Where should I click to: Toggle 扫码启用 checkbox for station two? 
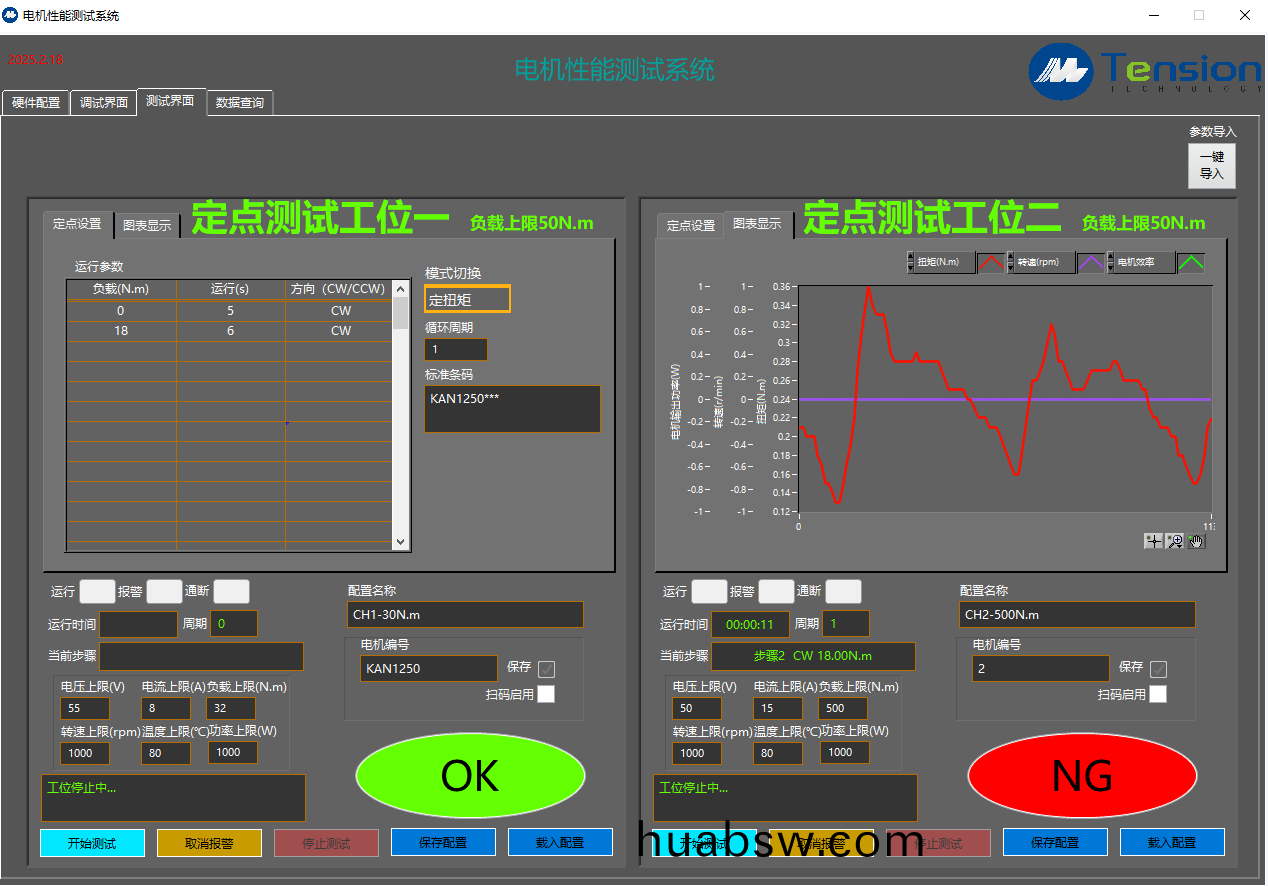pos(1158,694)
